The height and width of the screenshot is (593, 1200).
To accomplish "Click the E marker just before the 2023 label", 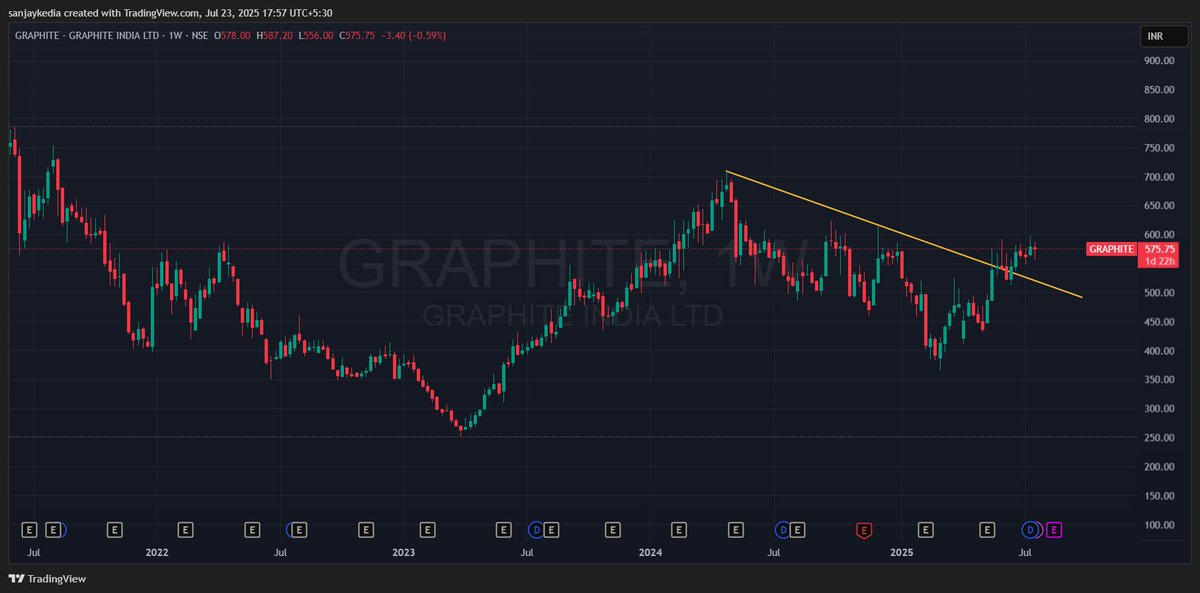I will pos(365,529).
